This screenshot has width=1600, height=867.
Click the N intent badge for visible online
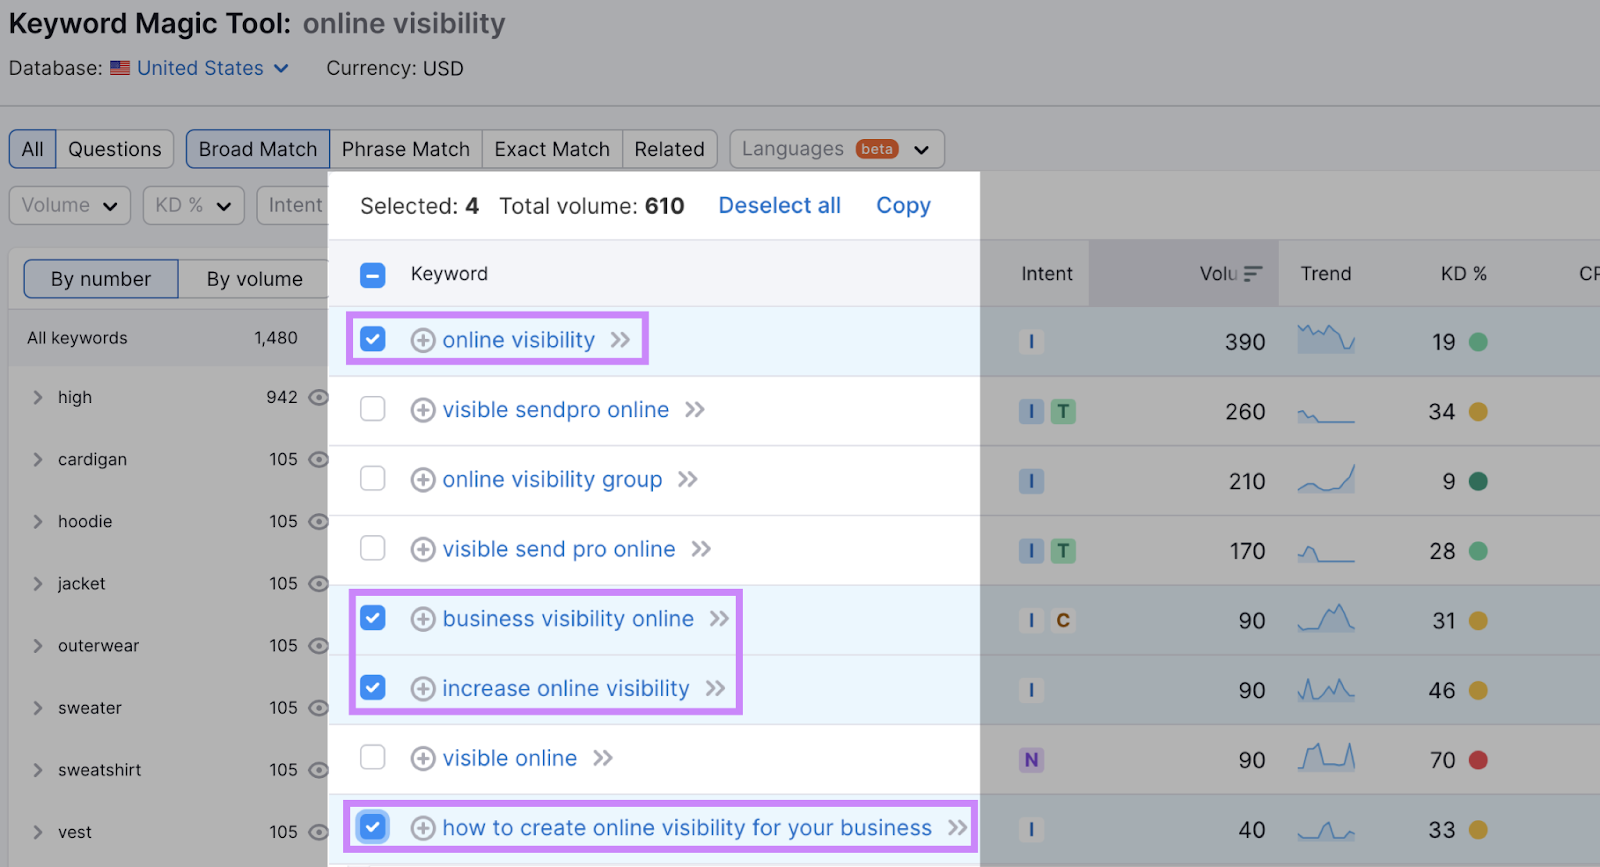click(x=1031, y=760)
